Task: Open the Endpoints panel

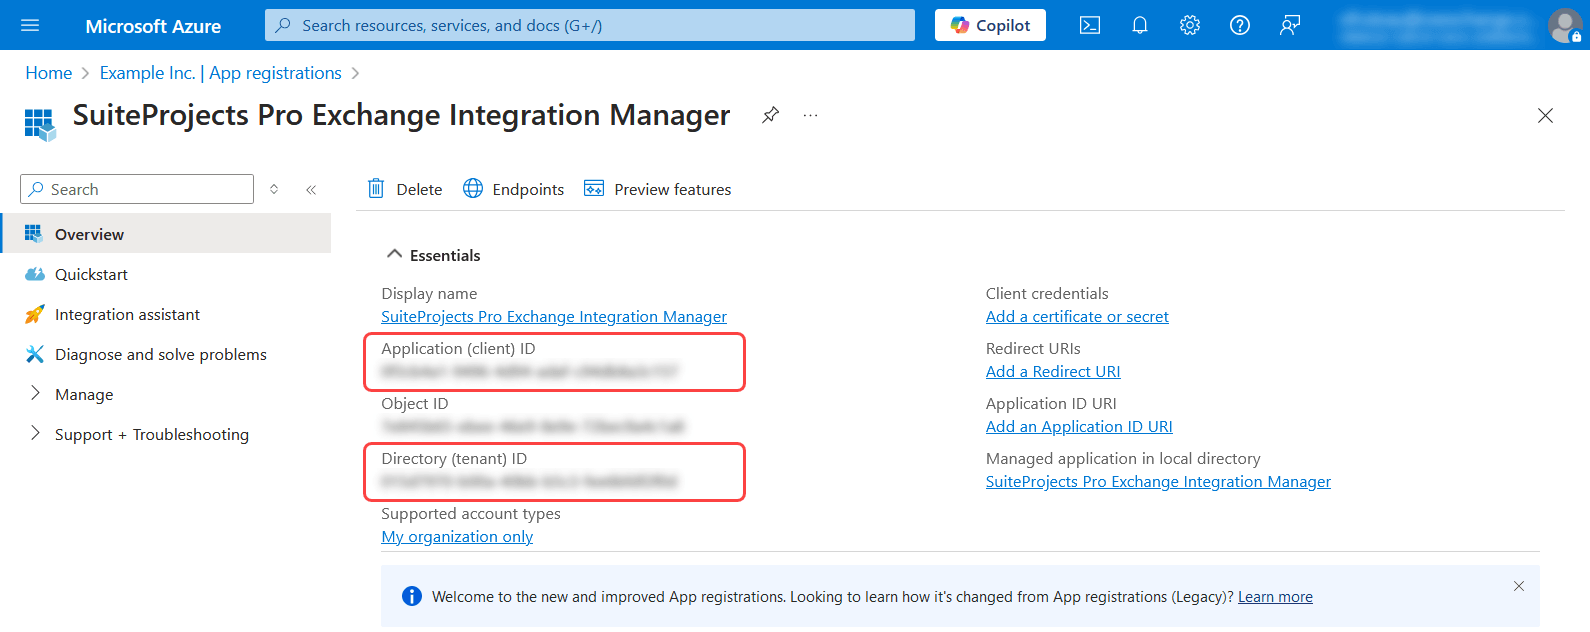Action: 514,189
